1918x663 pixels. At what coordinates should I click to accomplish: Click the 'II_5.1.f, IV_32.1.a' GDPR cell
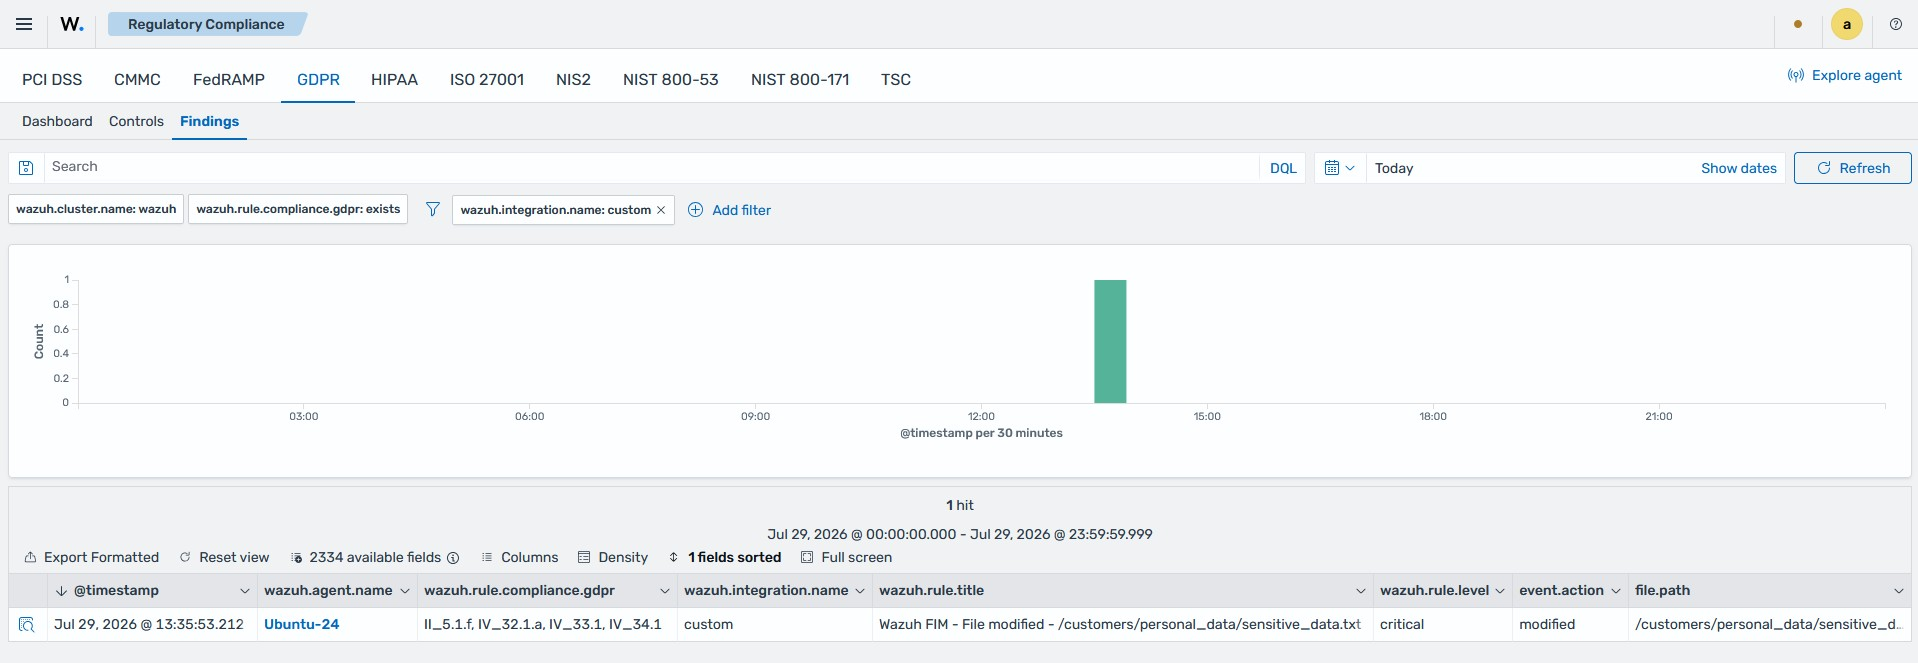[547, 624]
